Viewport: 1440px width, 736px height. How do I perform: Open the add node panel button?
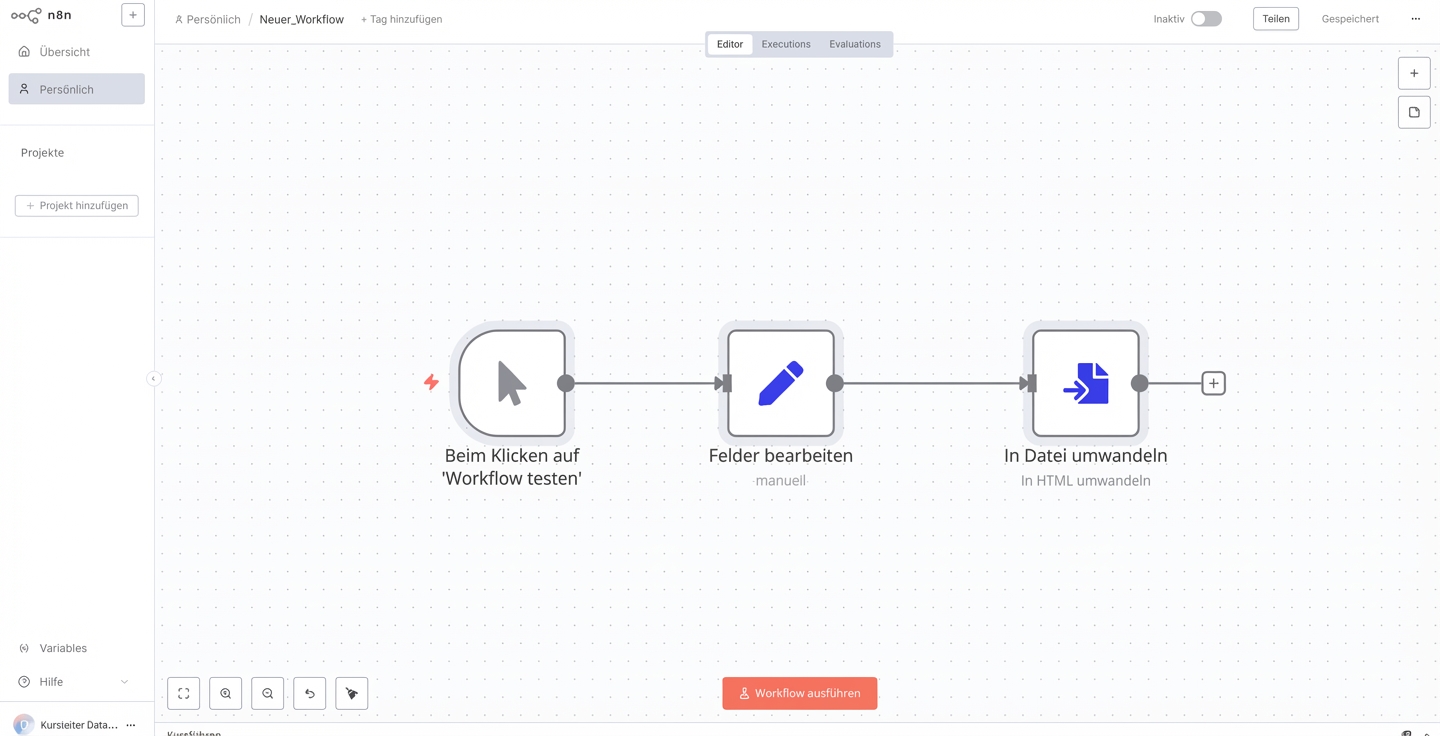click(x=1414, y=73)
